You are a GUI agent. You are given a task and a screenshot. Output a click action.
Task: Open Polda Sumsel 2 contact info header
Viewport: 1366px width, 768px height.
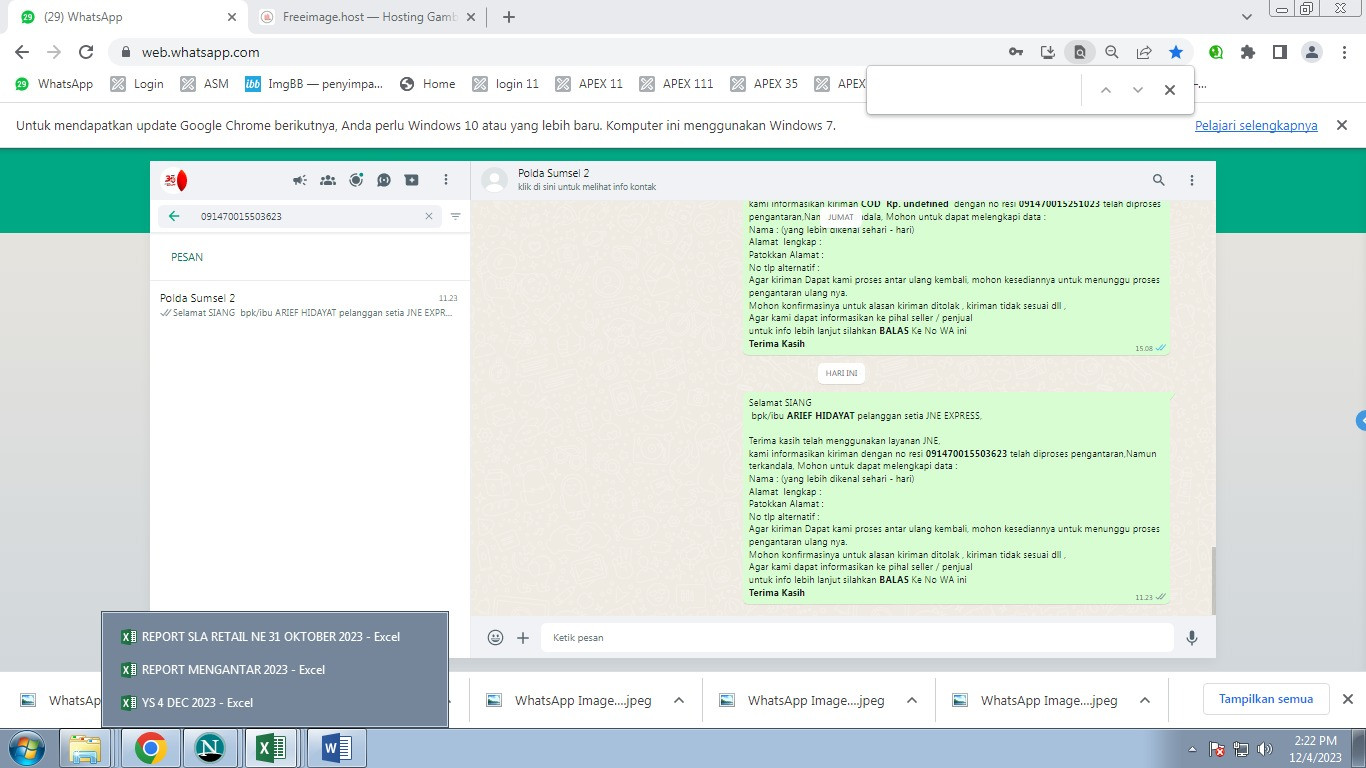586,180
